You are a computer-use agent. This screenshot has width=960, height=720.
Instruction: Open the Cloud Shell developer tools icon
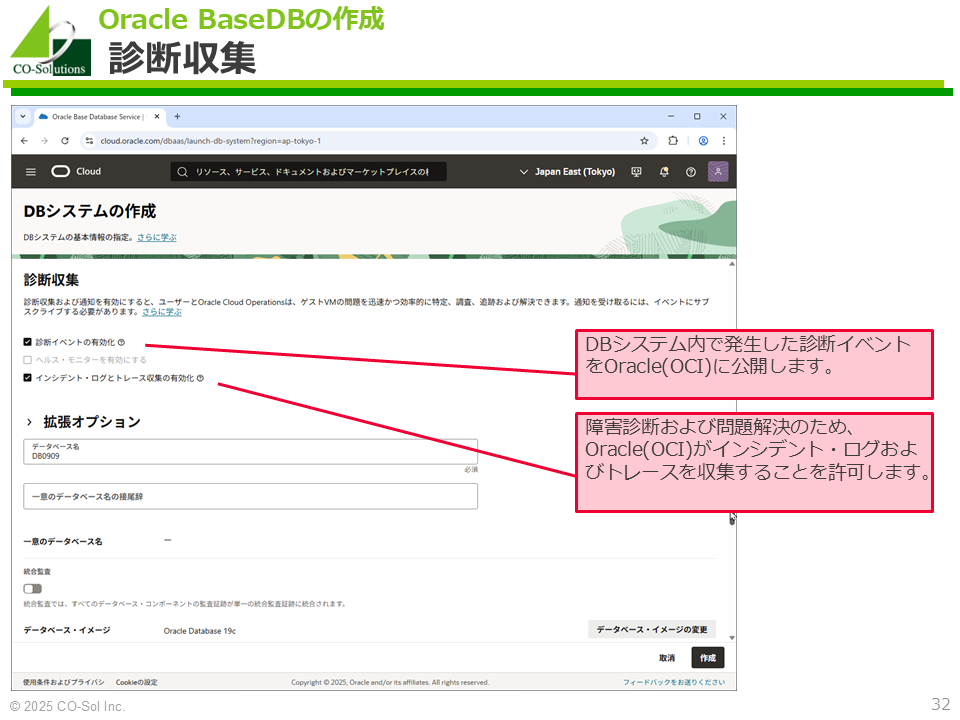click(x=636, y=172)
